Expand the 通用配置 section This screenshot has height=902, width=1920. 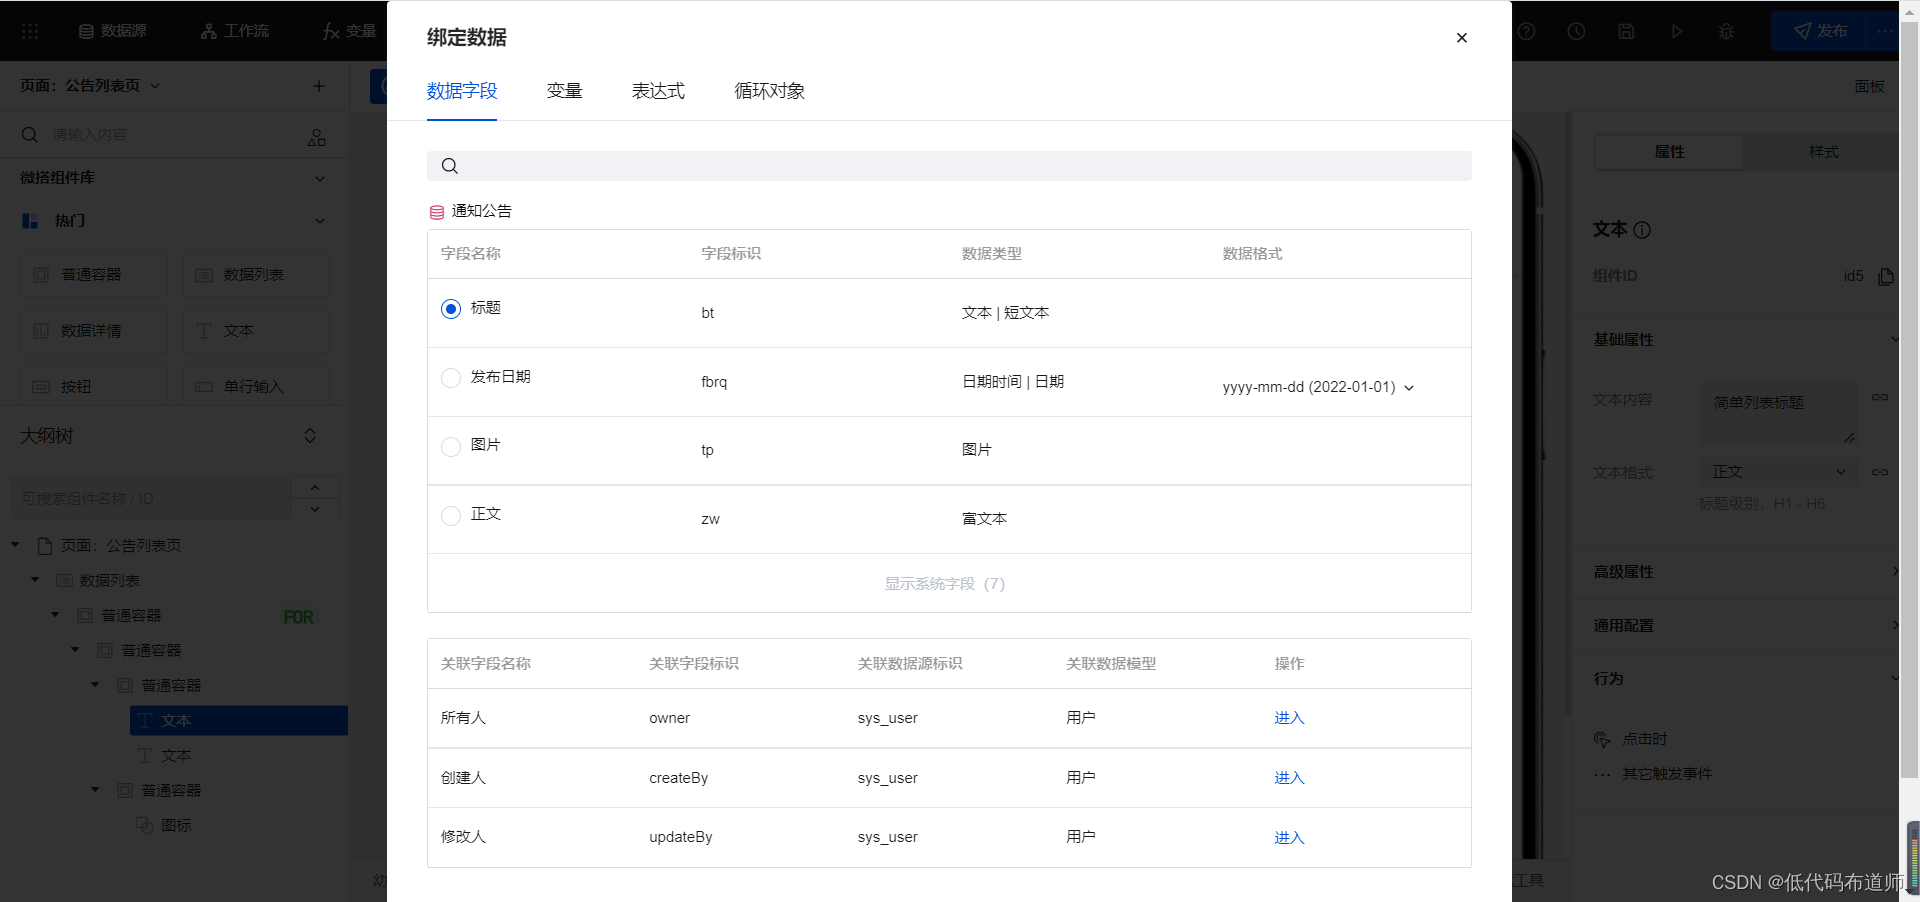1745,626
